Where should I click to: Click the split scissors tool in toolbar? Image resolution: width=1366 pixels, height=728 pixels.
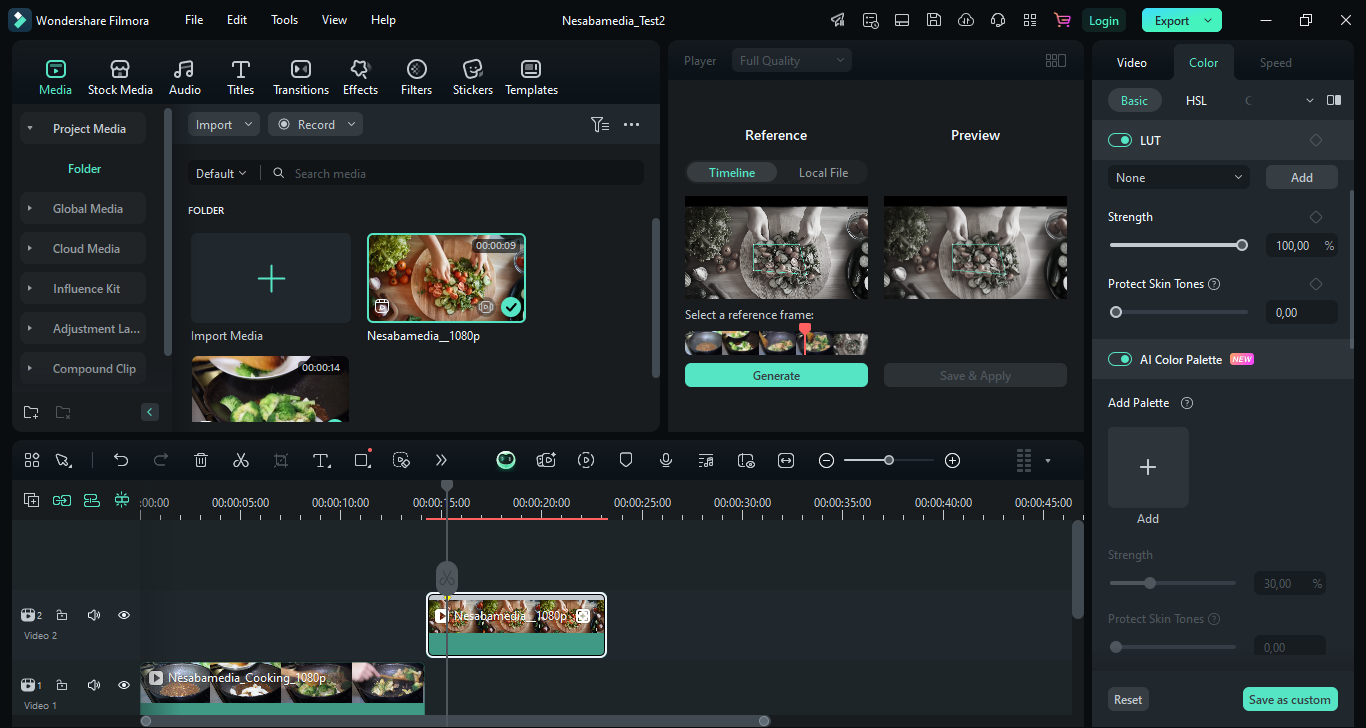tap(241, 460)
